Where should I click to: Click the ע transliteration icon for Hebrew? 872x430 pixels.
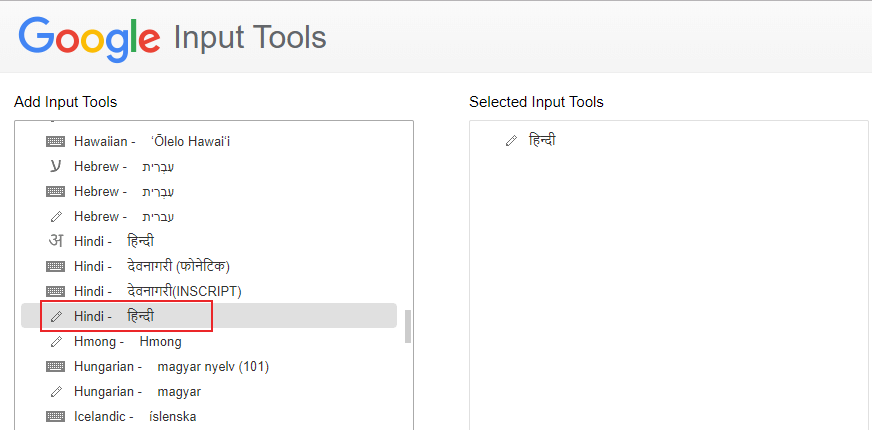(x=56, y=166)
